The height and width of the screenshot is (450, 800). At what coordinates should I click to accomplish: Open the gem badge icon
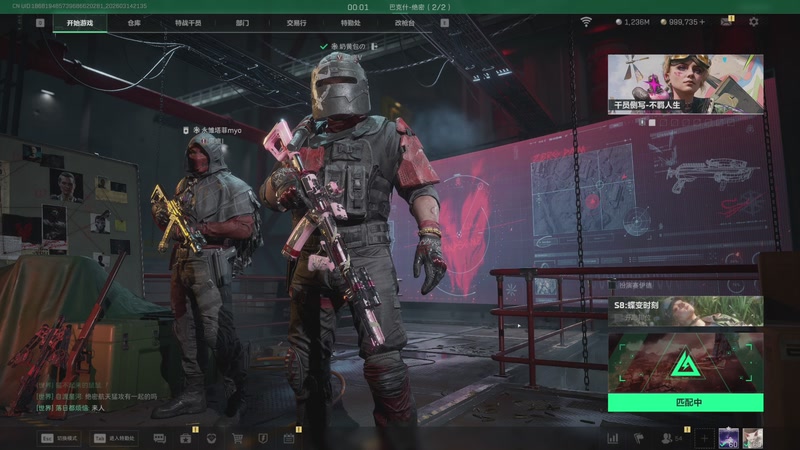pyautogui.click(x=211, y=438)
